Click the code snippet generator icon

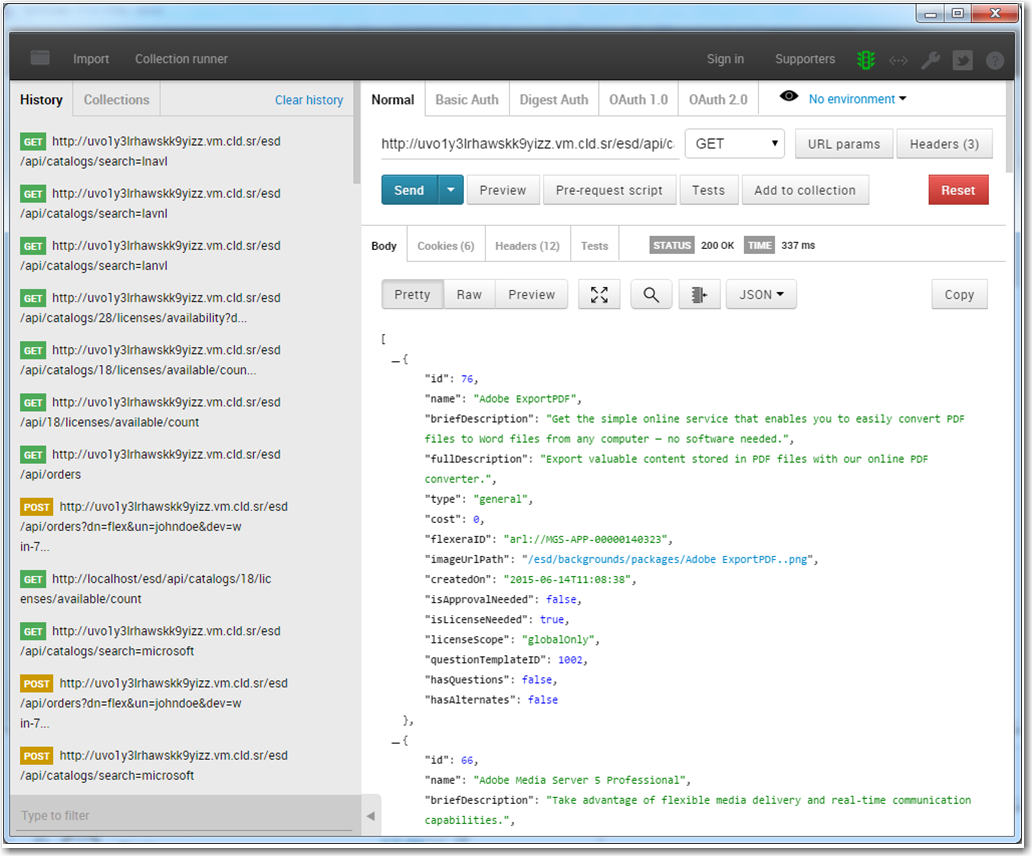[x=897, y=59]
